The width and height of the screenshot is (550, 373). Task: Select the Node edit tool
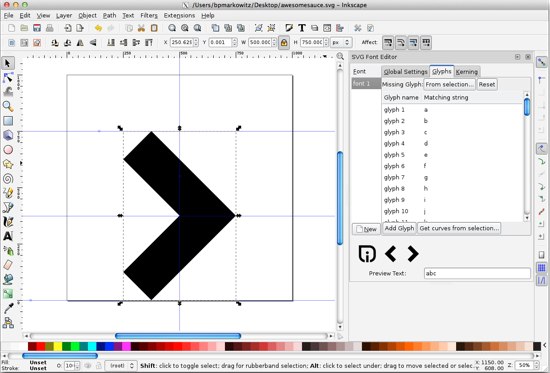click(x=8, y=78)
